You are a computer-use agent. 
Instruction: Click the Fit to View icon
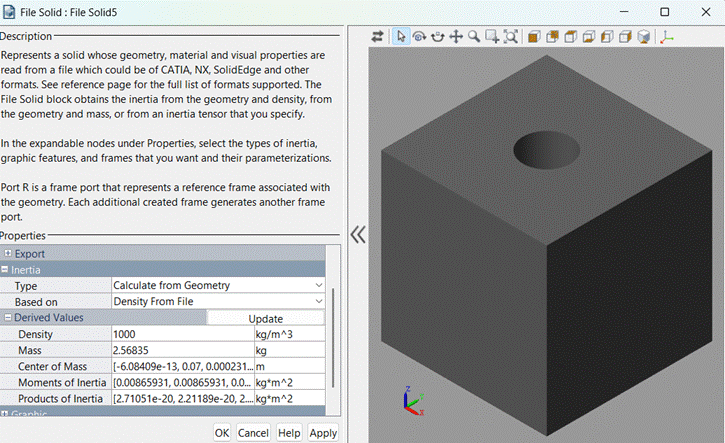point(511,36)
